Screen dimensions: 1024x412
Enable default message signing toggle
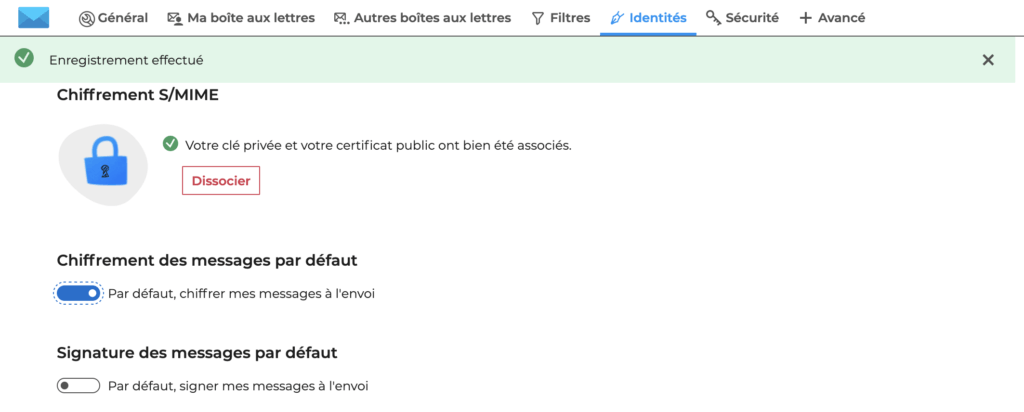coord(79,386)
